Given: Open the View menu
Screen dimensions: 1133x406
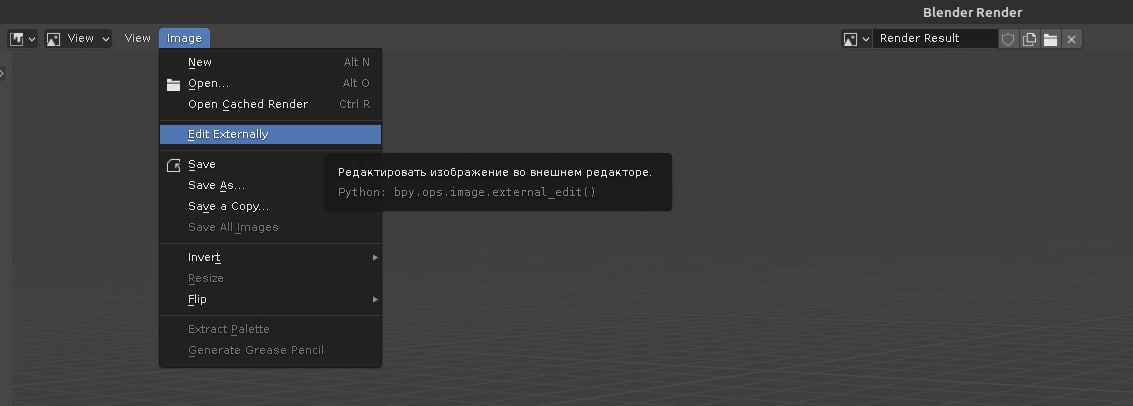Looking at the screenshot, I should pyautogui.click(x=137, y=38).
